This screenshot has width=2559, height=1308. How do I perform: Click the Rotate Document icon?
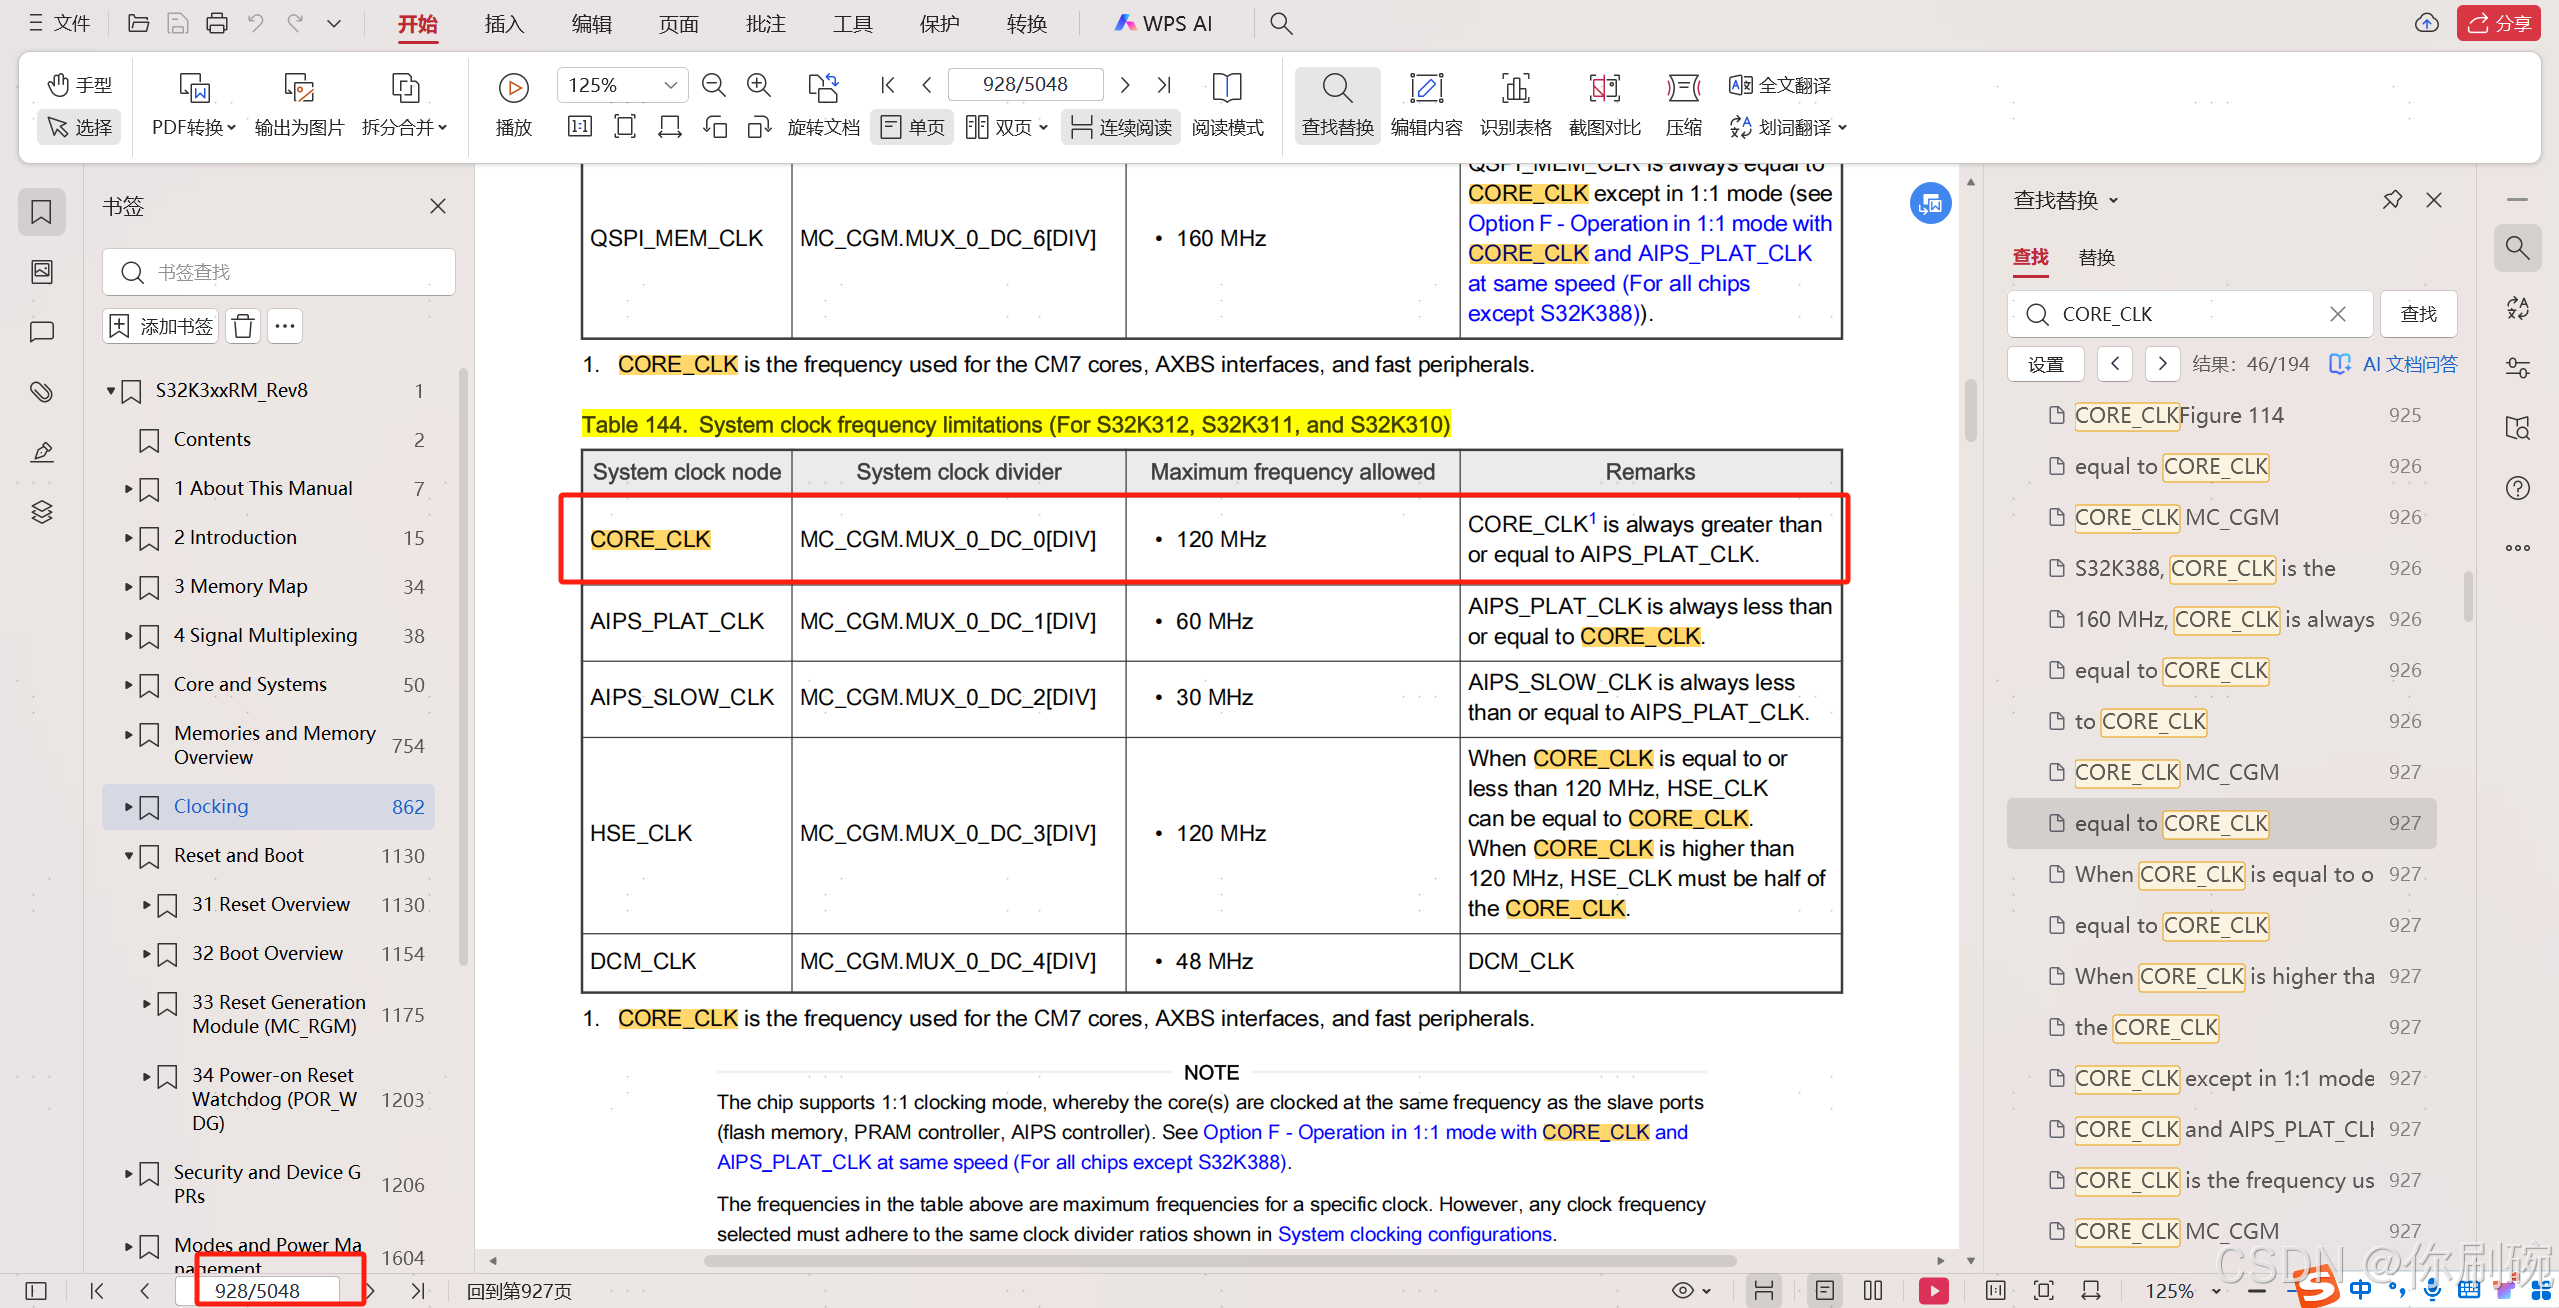823,88
